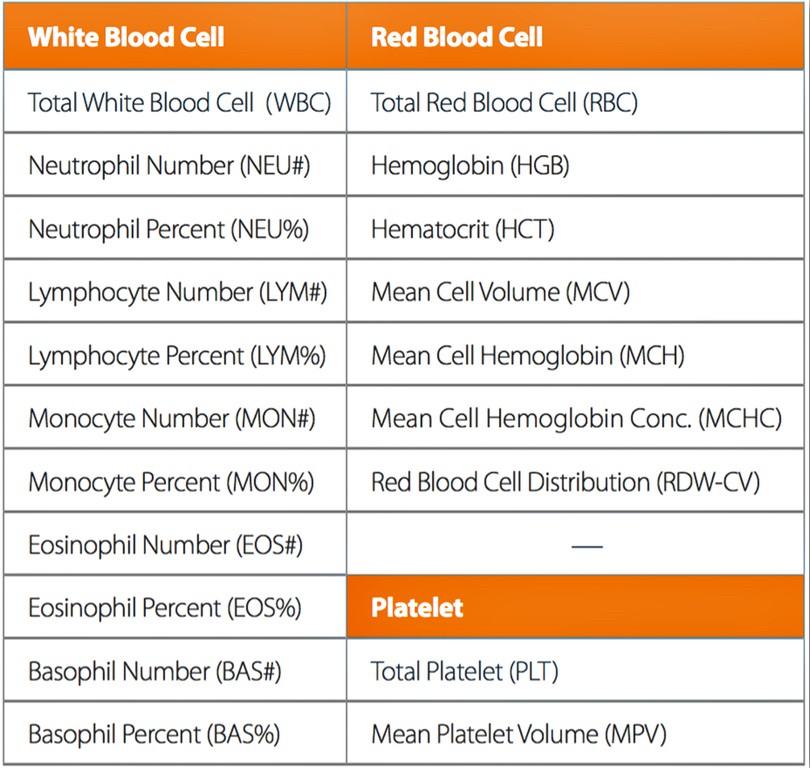
Task: Click Total Platelet (PLT) cell
Action: point(462,671)
